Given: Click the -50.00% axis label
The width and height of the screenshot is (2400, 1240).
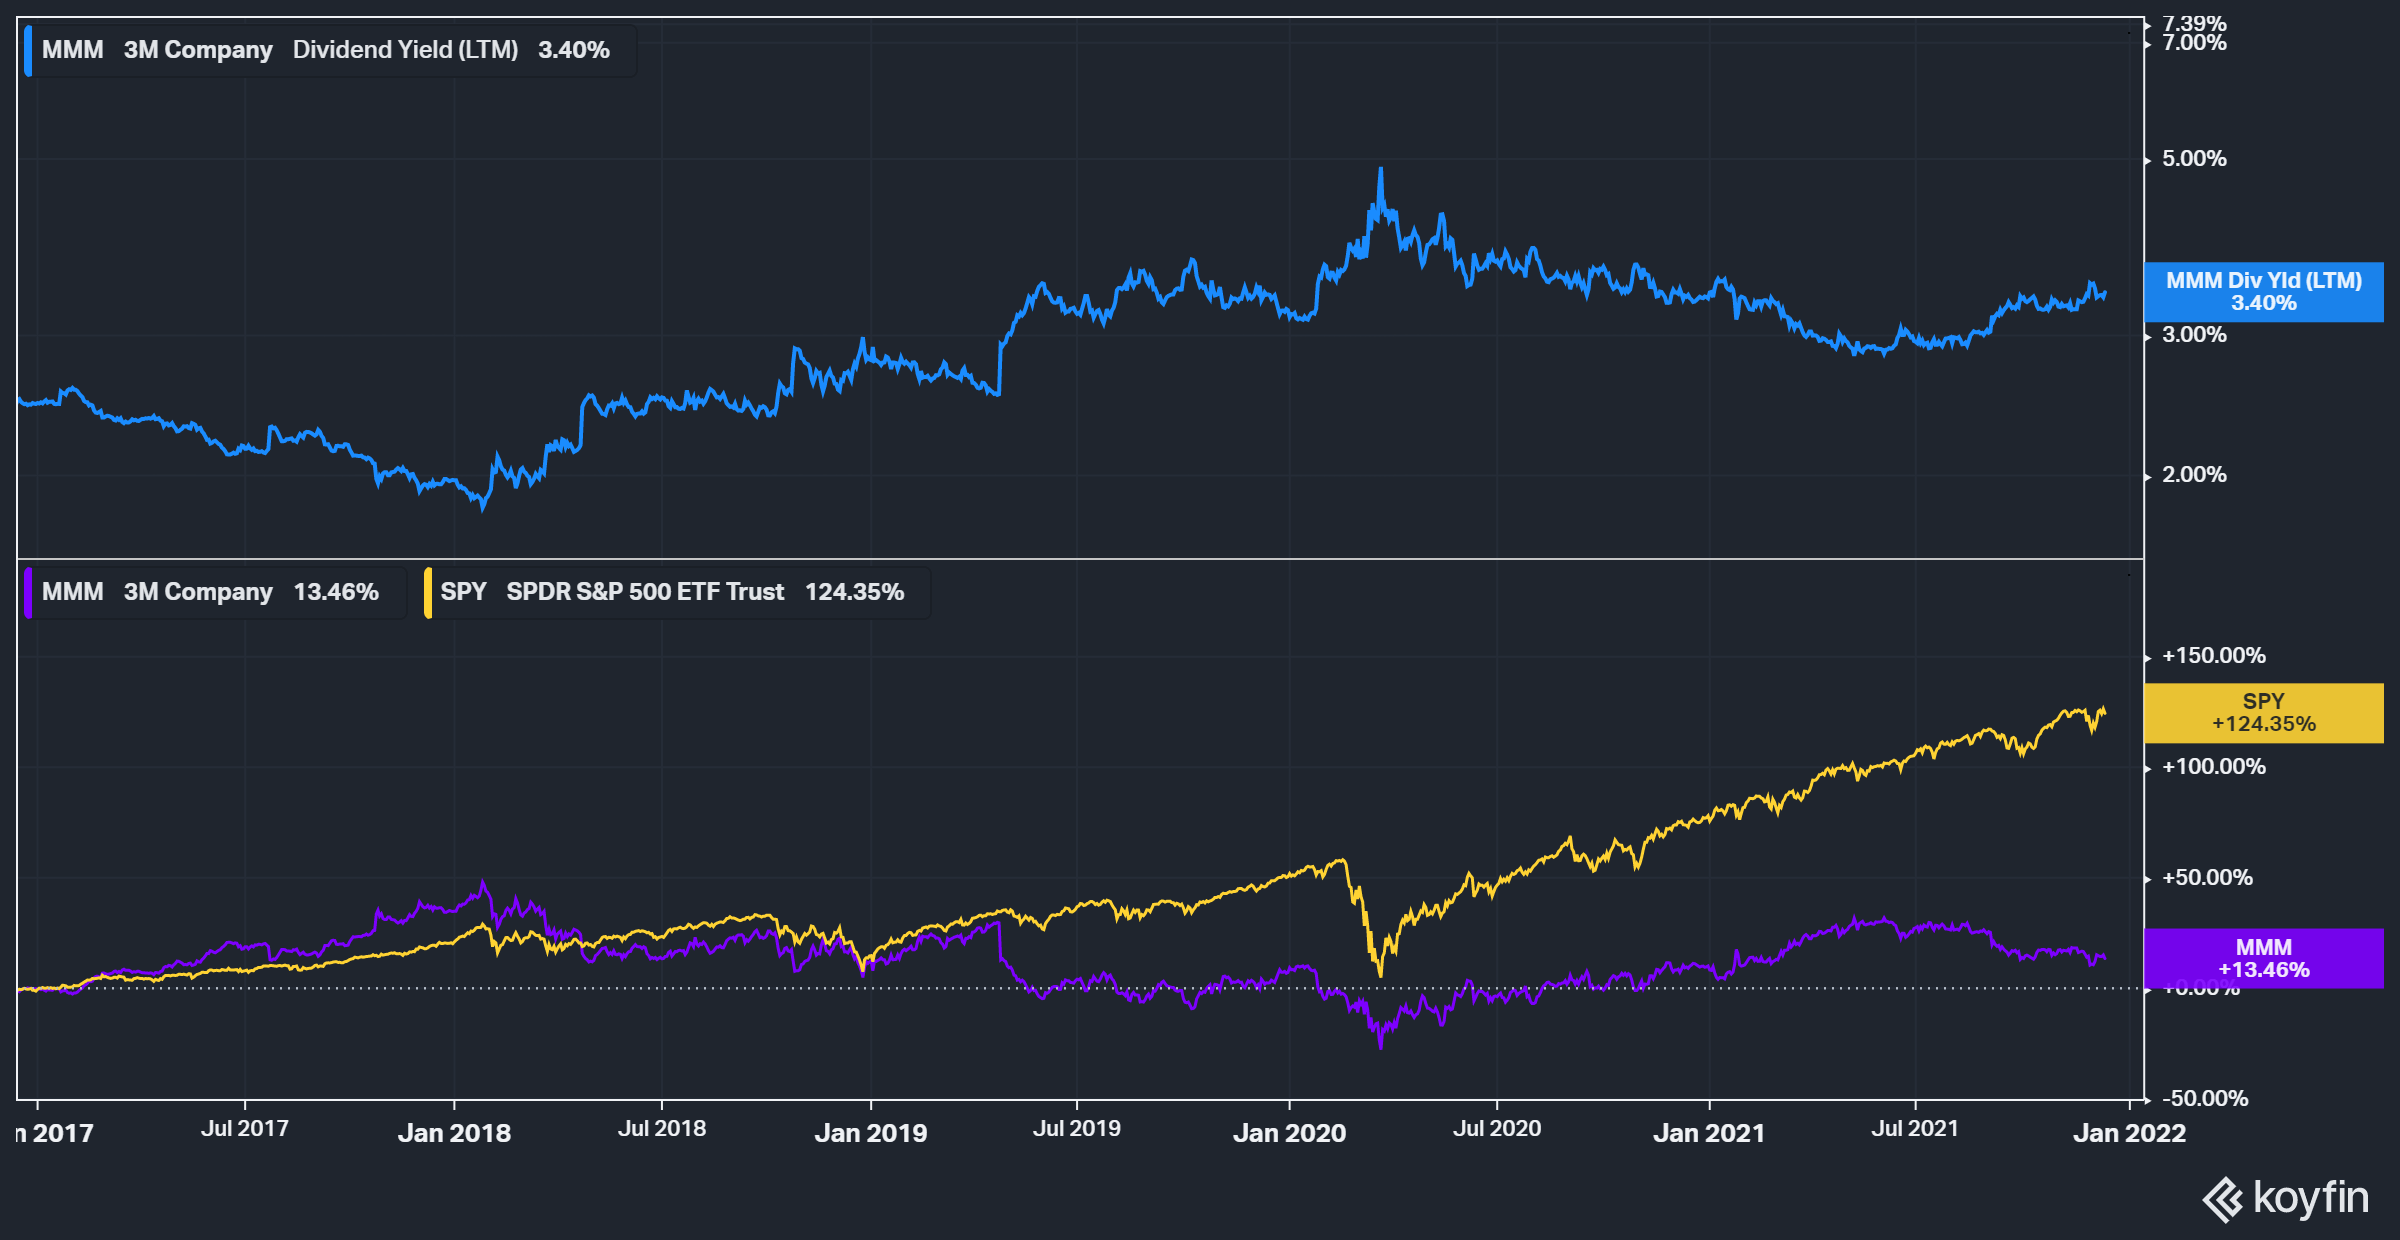Looking at the screenshot, I should click(x=2205, y=1099).
